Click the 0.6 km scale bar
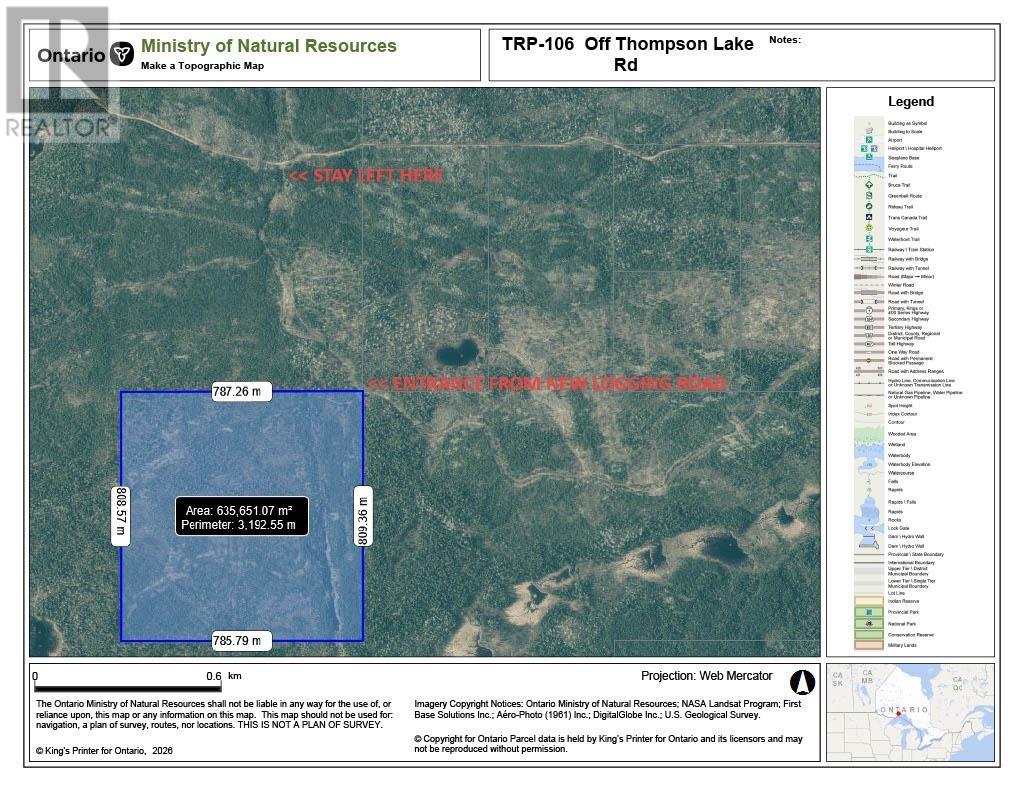Viewport: 1024px width, 791px height. [x=127, y=686]
